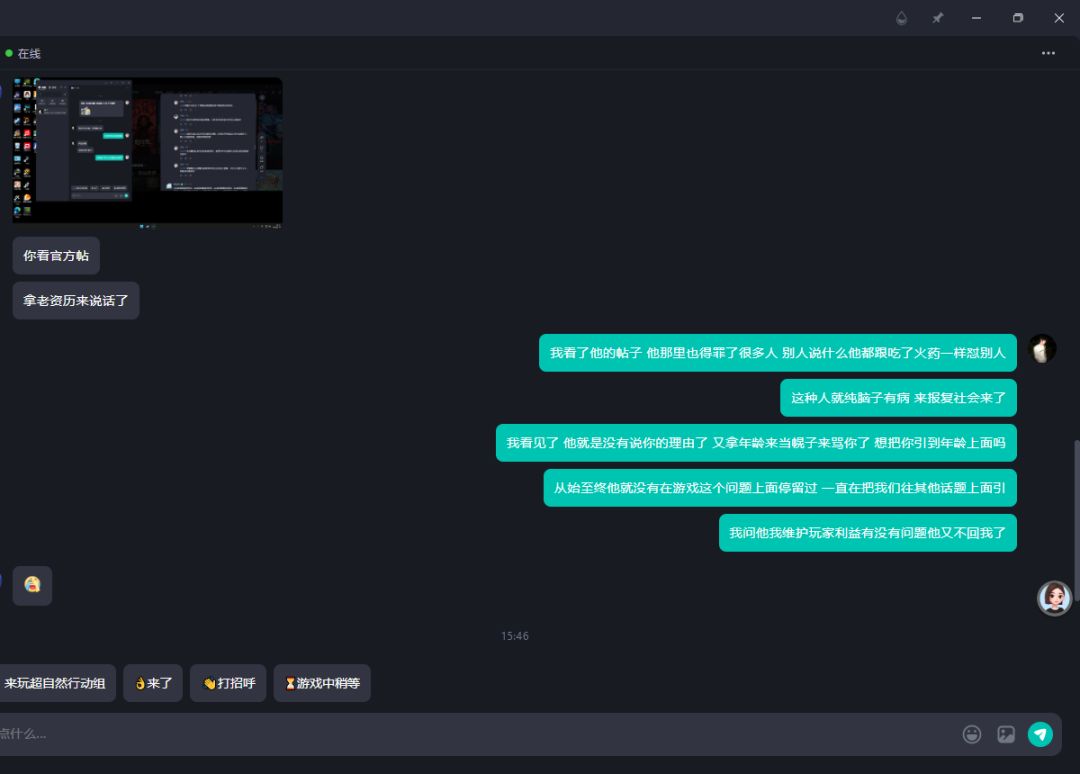Open the image attachment picker
Image resolution: width=1080 pixels, height=774 pixels.
[1006, 734]
